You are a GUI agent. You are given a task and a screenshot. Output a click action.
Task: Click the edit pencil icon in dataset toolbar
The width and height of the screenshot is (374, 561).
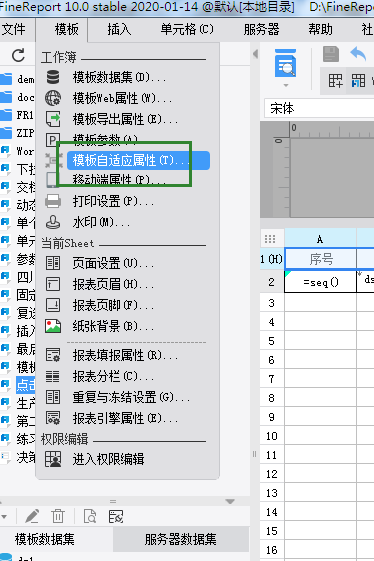click(32, 516)
